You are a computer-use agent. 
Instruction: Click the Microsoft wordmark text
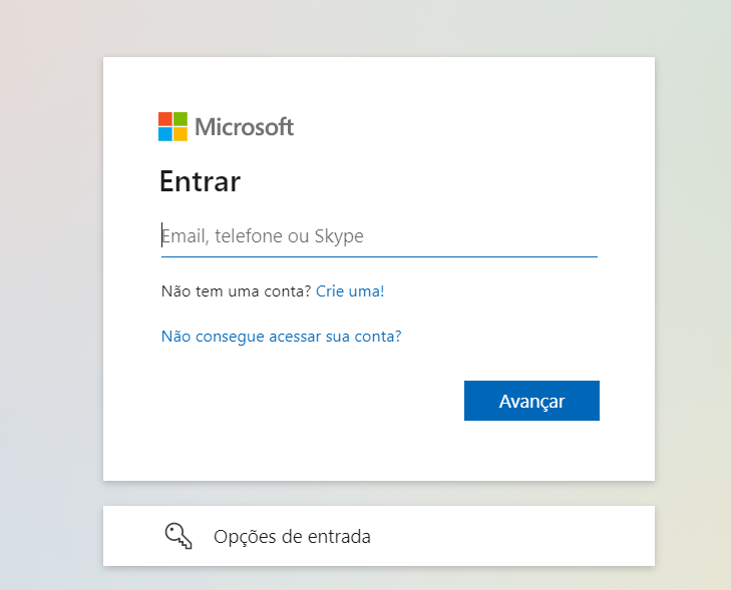coord(244,127)
